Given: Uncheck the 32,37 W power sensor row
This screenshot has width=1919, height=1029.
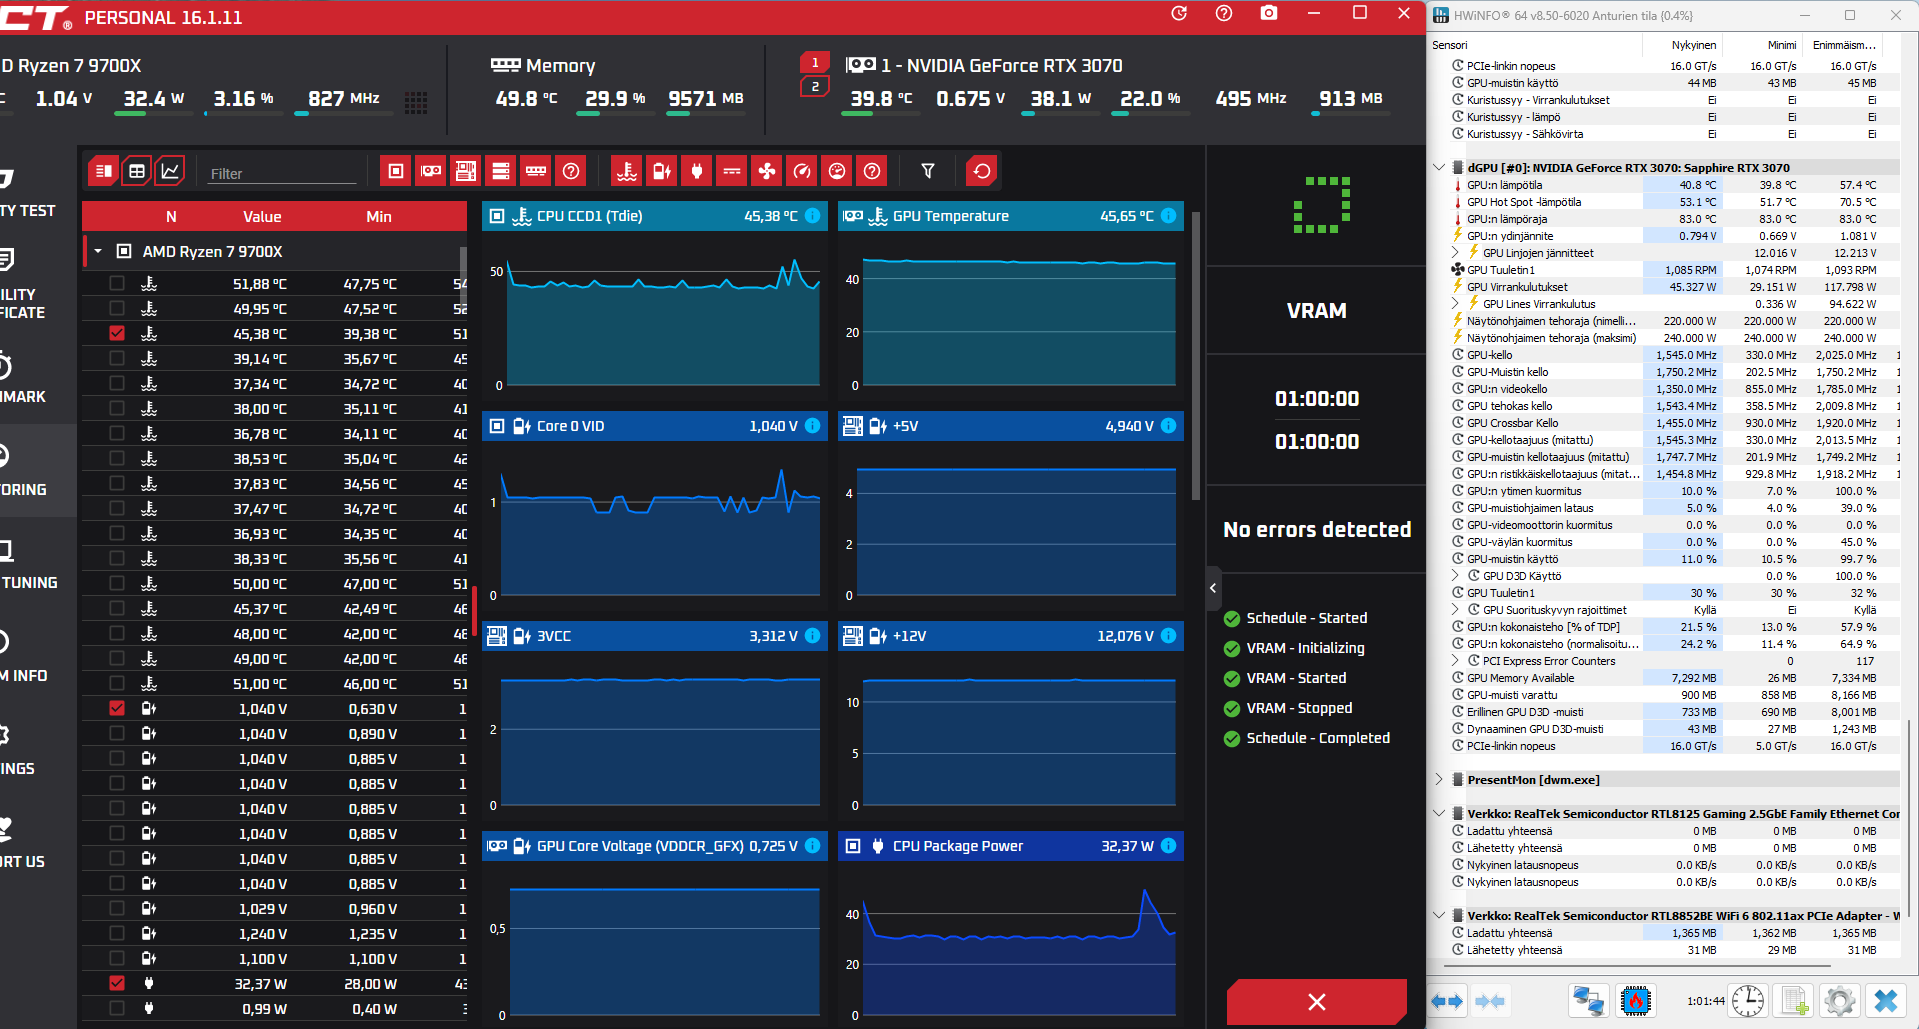Looking at the screenshot, I should pos(117,984).
